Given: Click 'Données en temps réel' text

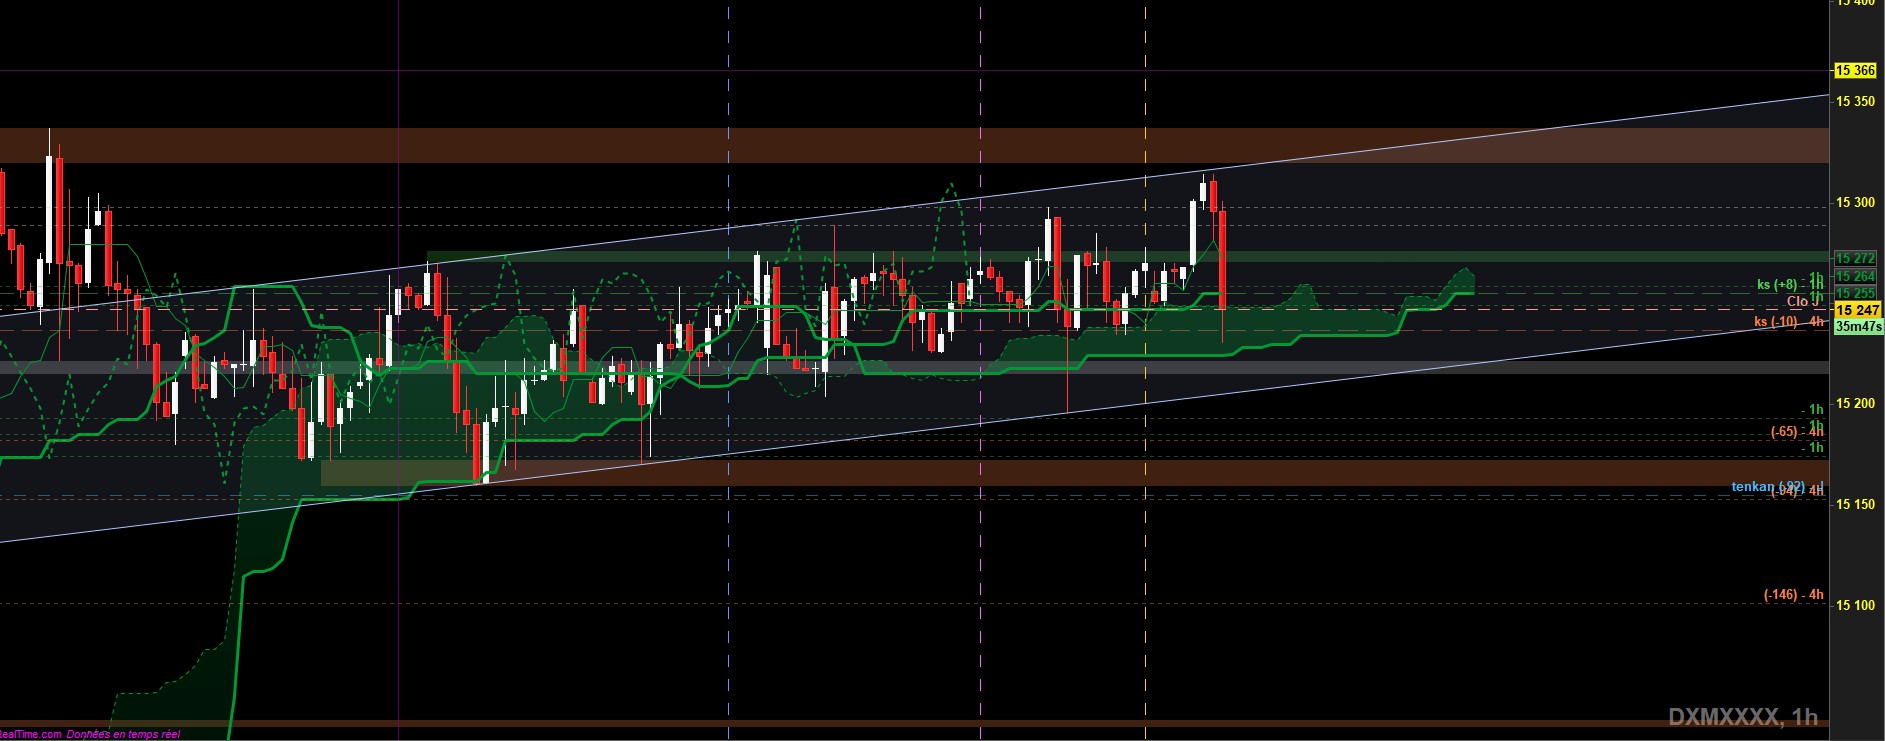Looking at the screenshot, I should coord(123,735).
